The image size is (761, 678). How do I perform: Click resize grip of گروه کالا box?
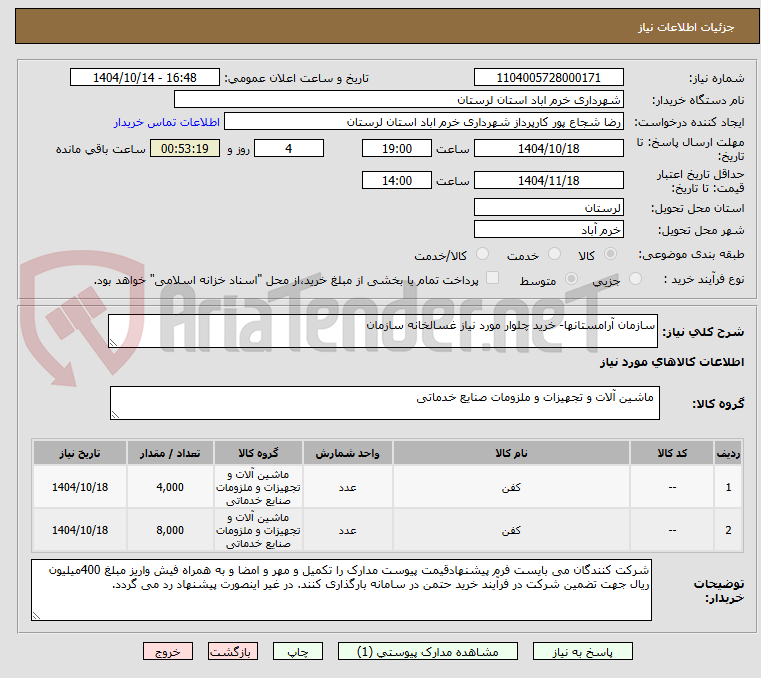pos(115,414)
